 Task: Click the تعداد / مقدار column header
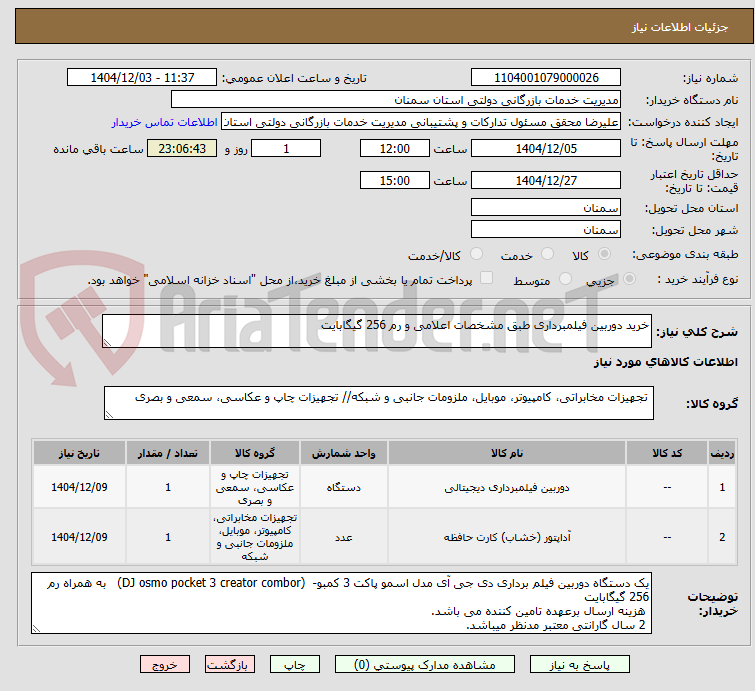[168, 454]
